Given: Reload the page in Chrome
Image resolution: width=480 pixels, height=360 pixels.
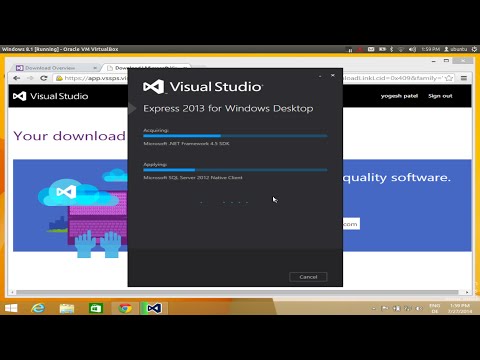Looking at the screenshot, I should pyautogui.click(x=44, y=78).
